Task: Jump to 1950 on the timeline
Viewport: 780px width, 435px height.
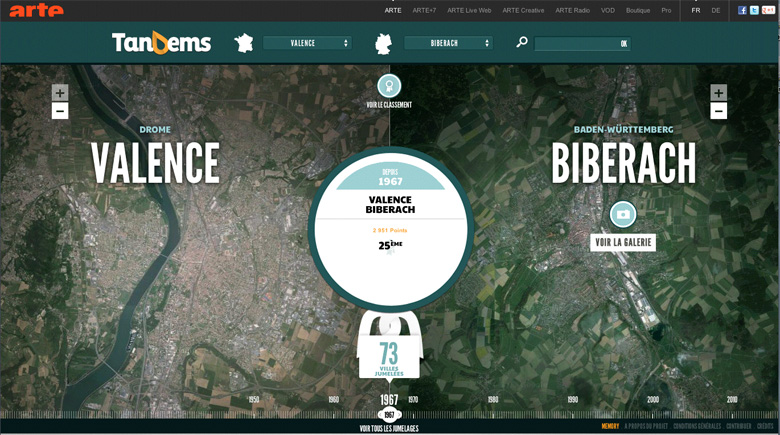Action: [254, 399]
